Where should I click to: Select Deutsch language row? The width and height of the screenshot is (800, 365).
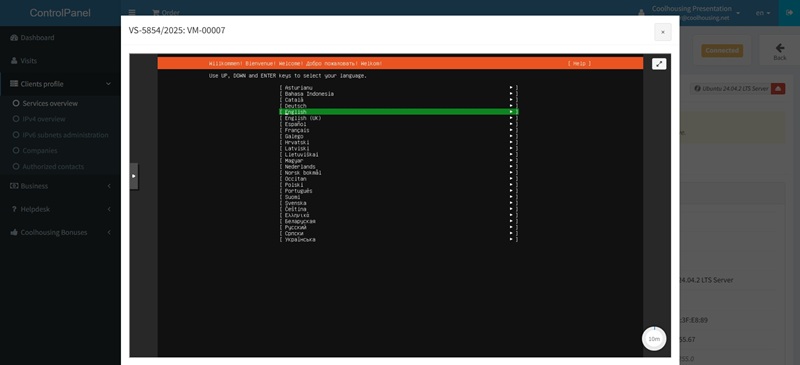pos(398,106)
